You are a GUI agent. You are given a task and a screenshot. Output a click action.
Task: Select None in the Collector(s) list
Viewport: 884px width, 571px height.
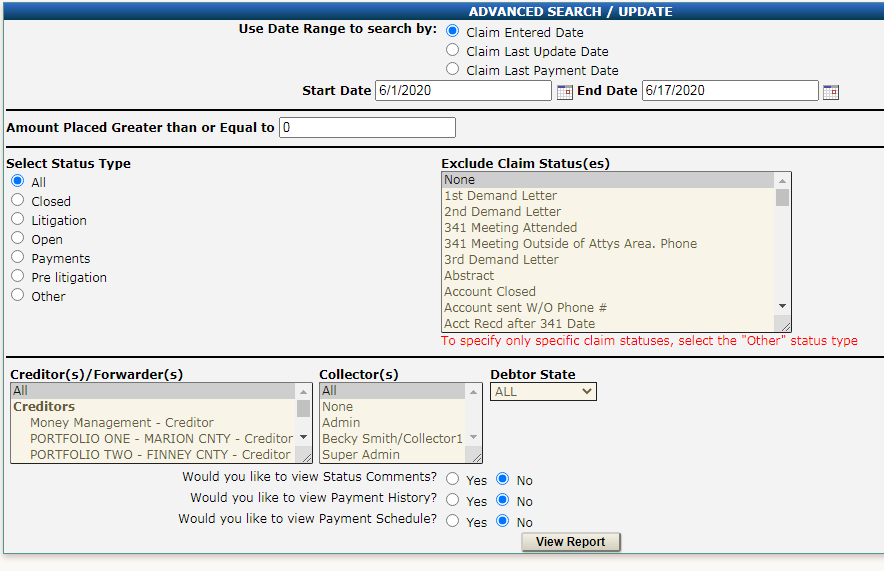[x=393, y=406]
